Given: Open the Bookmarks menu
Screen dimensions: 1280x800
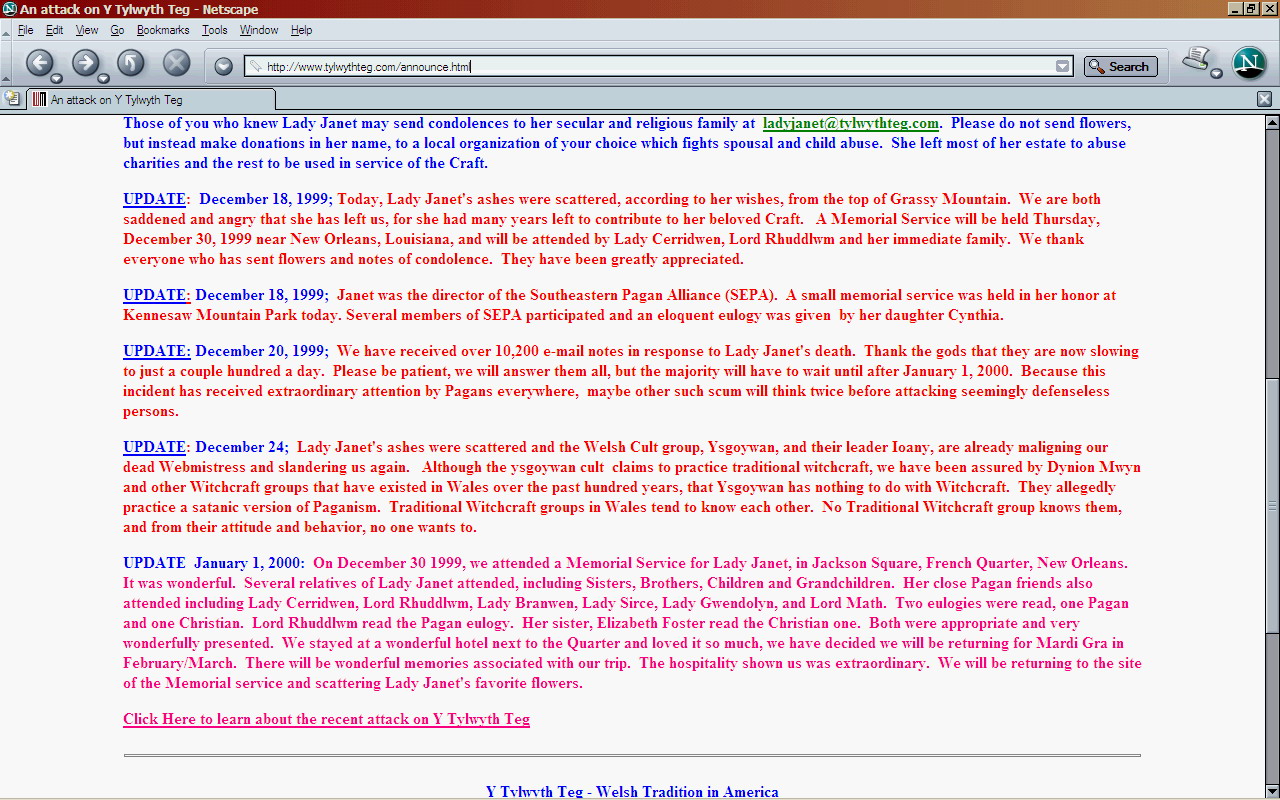Looking at the screenshot, I should 163,30.
